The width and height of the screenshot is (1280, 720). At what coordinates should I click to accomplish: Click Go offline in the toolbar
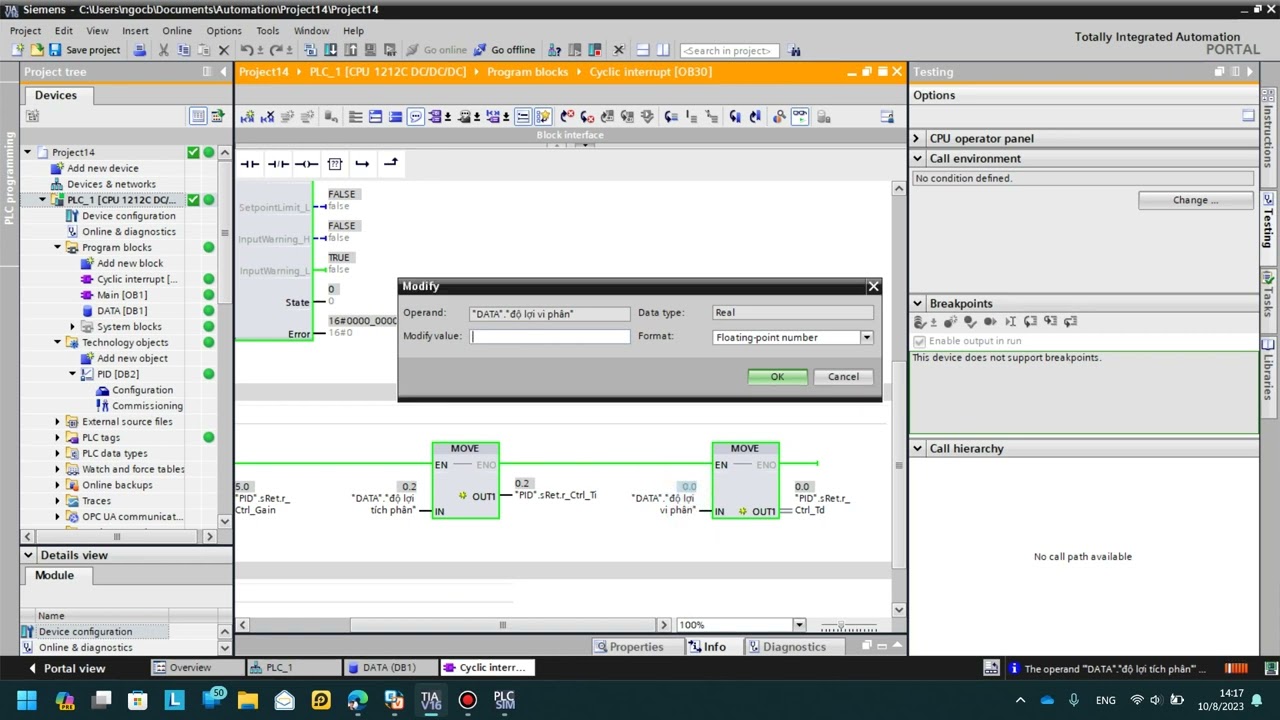[504, 50]
